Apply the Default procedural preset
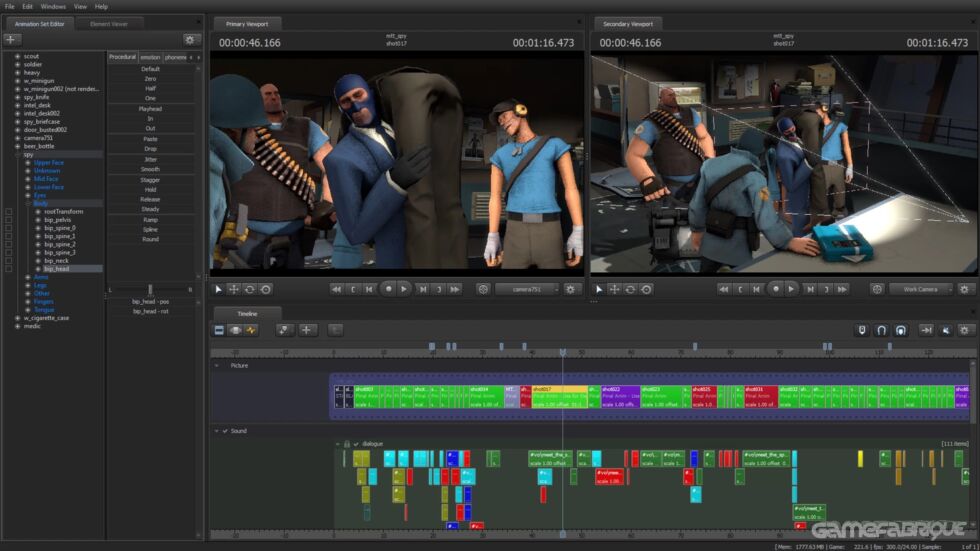 pos(151,69)
